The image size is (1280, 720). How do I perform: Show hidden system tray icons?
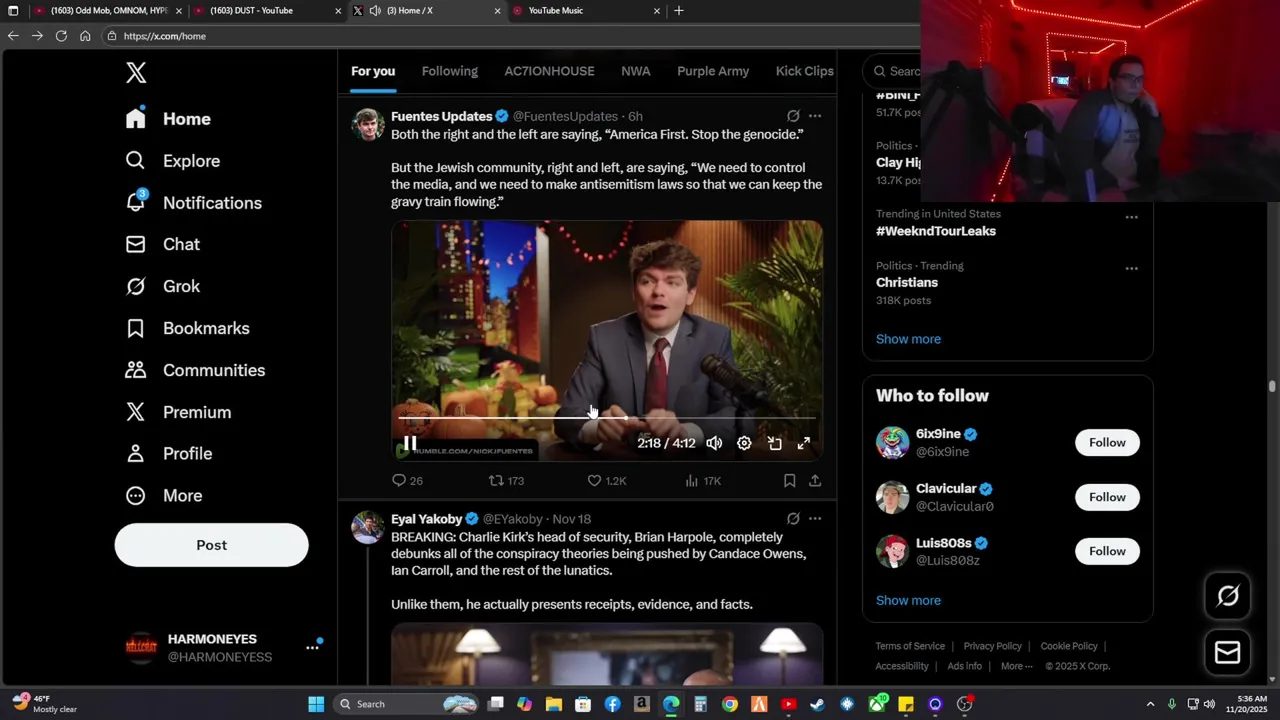click(1150, 704)
